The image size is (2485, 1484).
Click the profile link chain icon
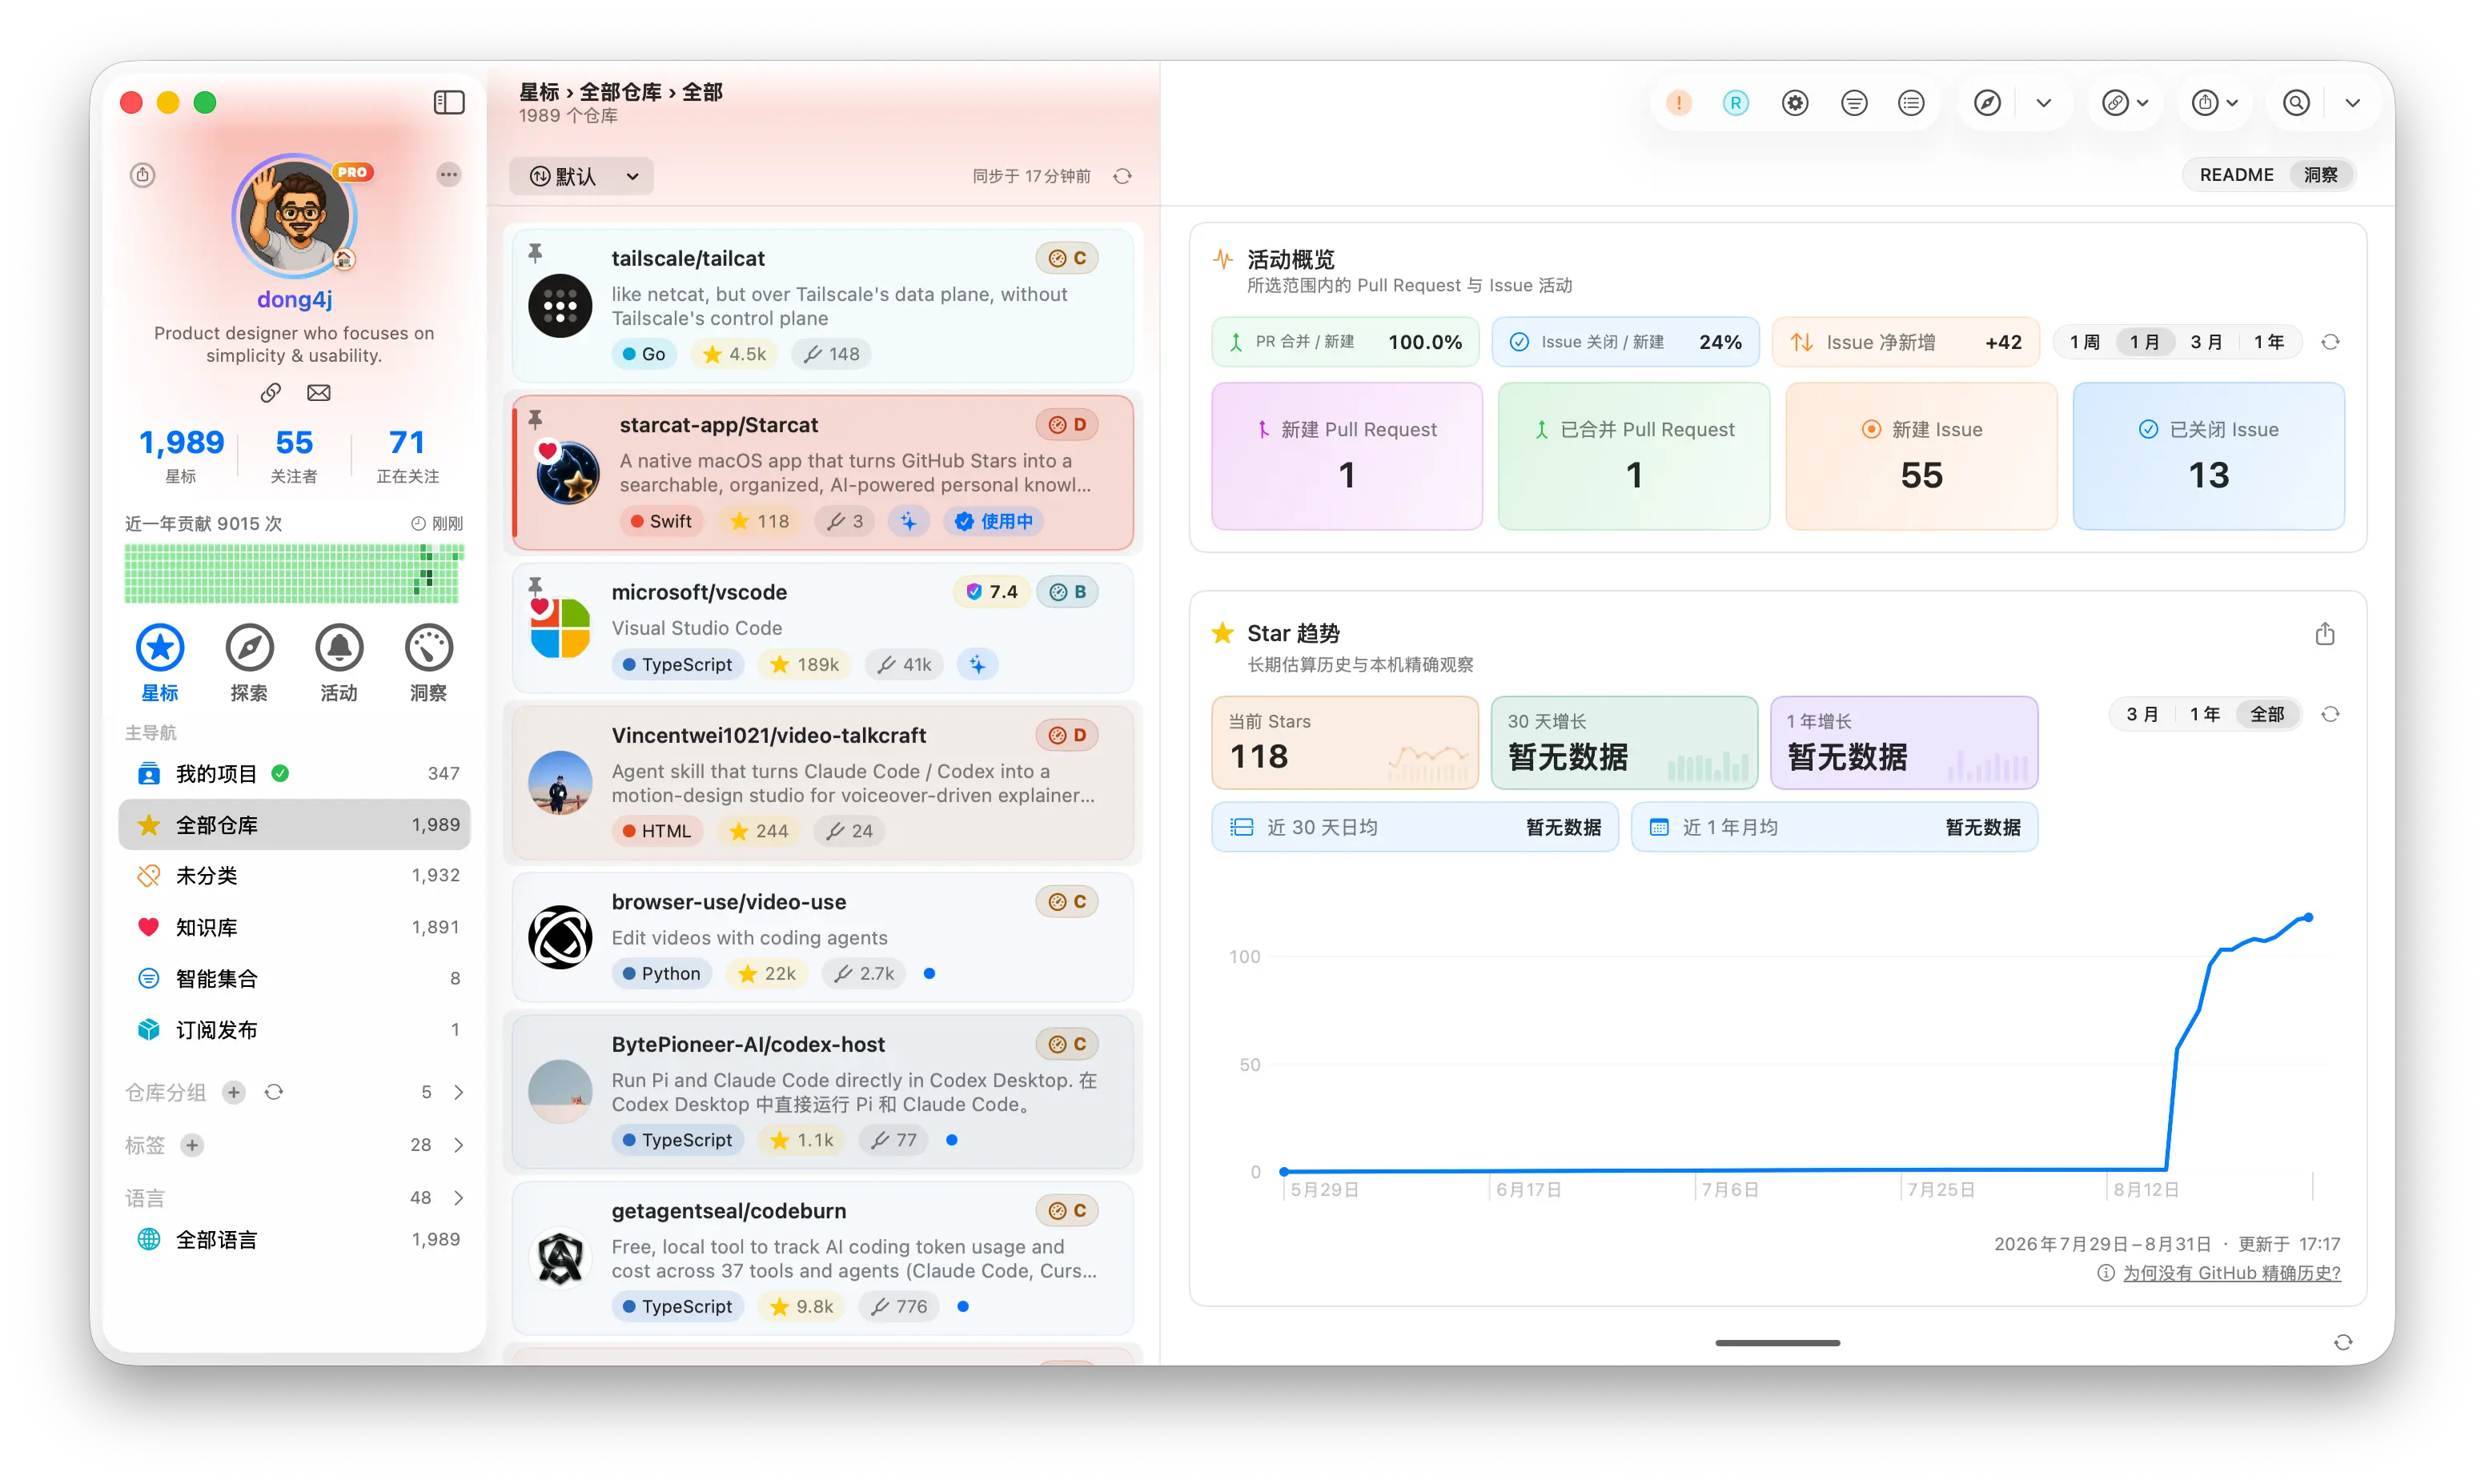pos(270,393)
